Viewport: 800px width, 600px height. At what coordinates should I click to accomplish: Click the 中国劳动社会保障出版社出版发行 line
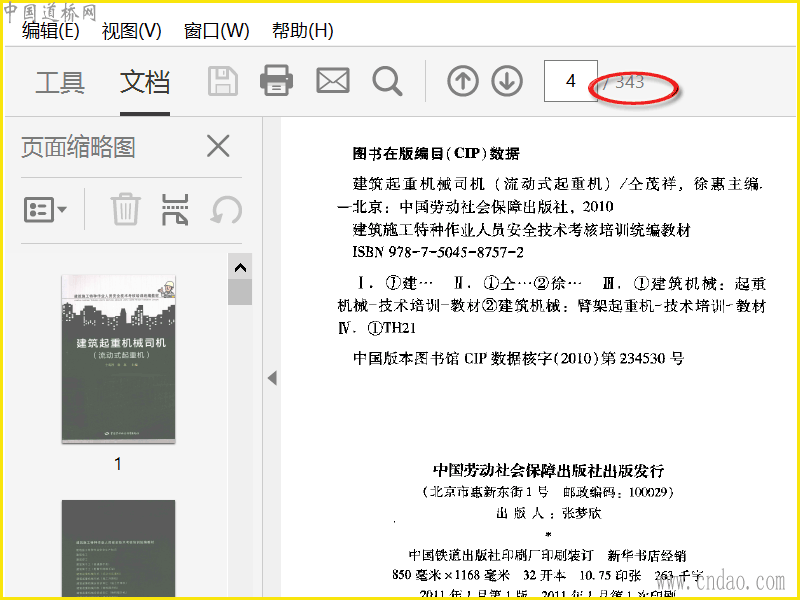(548, 470)
